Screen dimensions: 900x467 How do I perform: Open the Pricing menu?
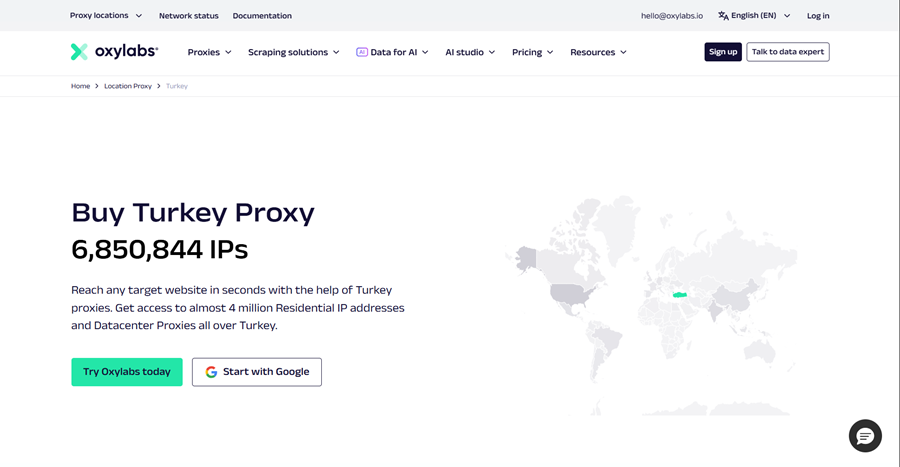click(x=533, y=52)
